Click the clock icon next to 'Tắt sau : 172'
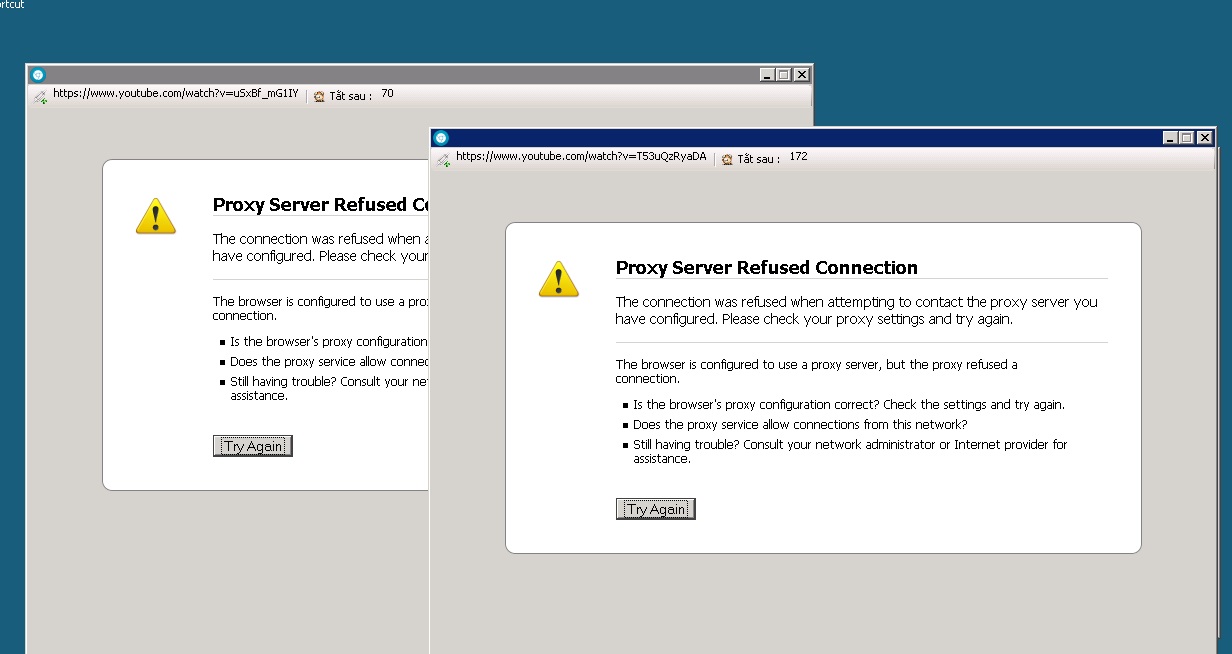This screenshot has height=654, width=1232. tap(727, 159)
